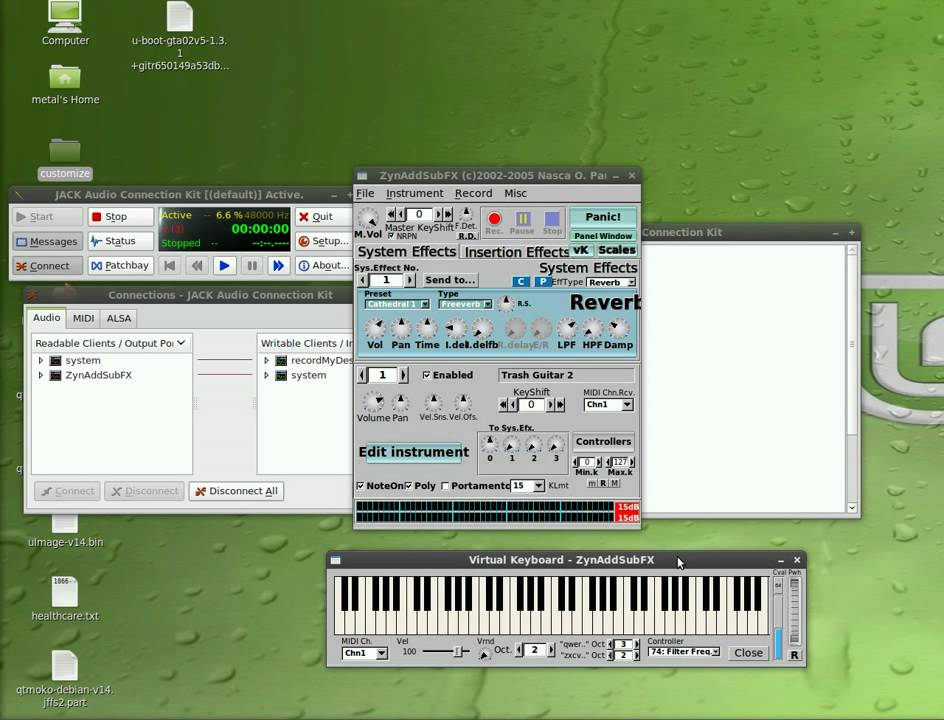944x720 pixels.
Task: Click the virtual keyboard Vrnd knob
Action: tap(484, 654)
